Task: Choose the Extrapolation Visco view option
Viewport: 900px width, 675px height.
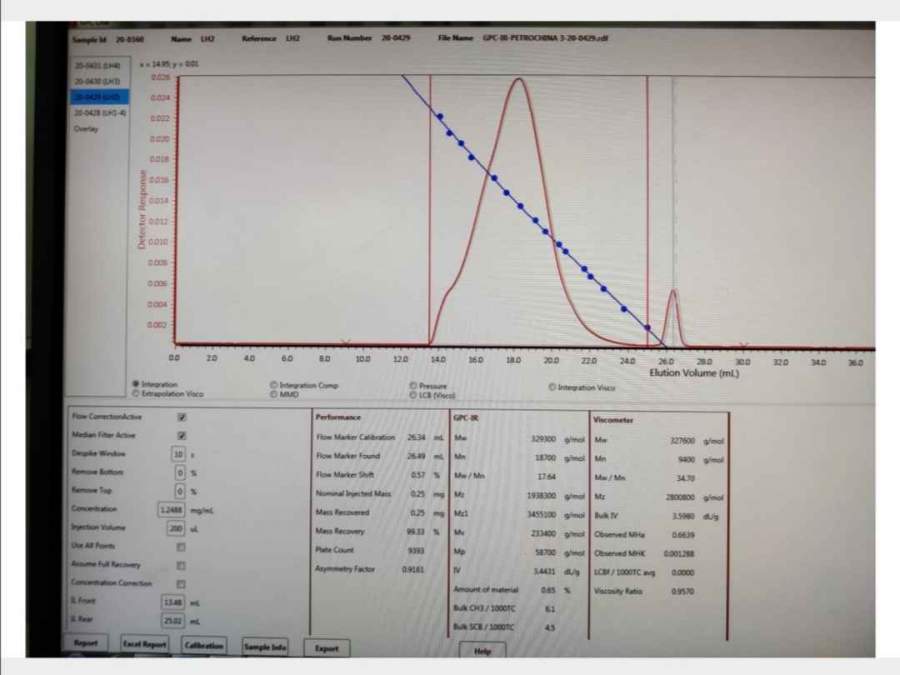Action: pyautogui.click(x=136, y=393)
